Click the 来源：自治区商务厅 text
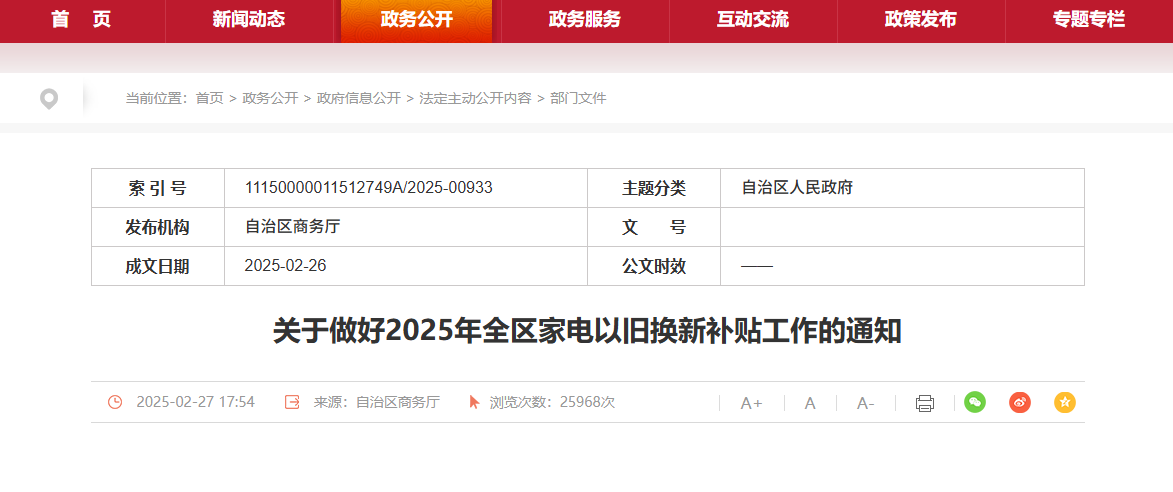 [376, 402]
